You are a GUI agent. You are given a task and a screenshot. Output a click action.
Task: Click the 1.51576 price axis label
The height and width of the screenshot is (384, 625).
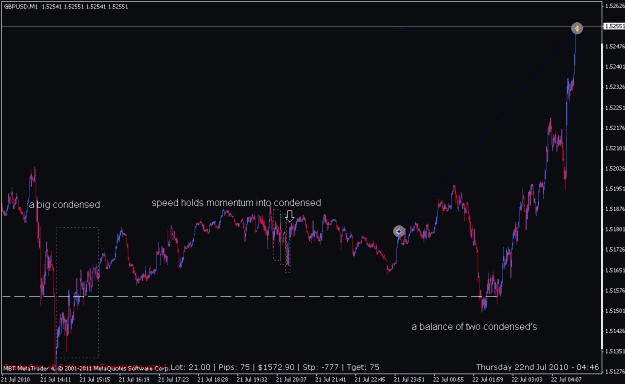coord(615,291)
